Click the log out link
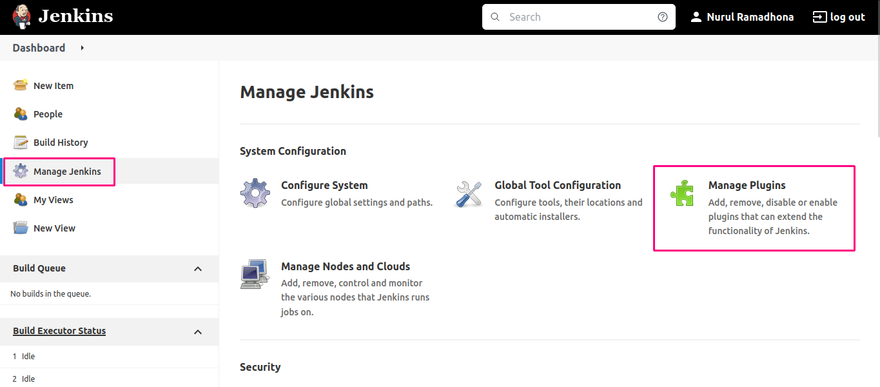Viewport: 880px width, 387px height. point(847,17)
